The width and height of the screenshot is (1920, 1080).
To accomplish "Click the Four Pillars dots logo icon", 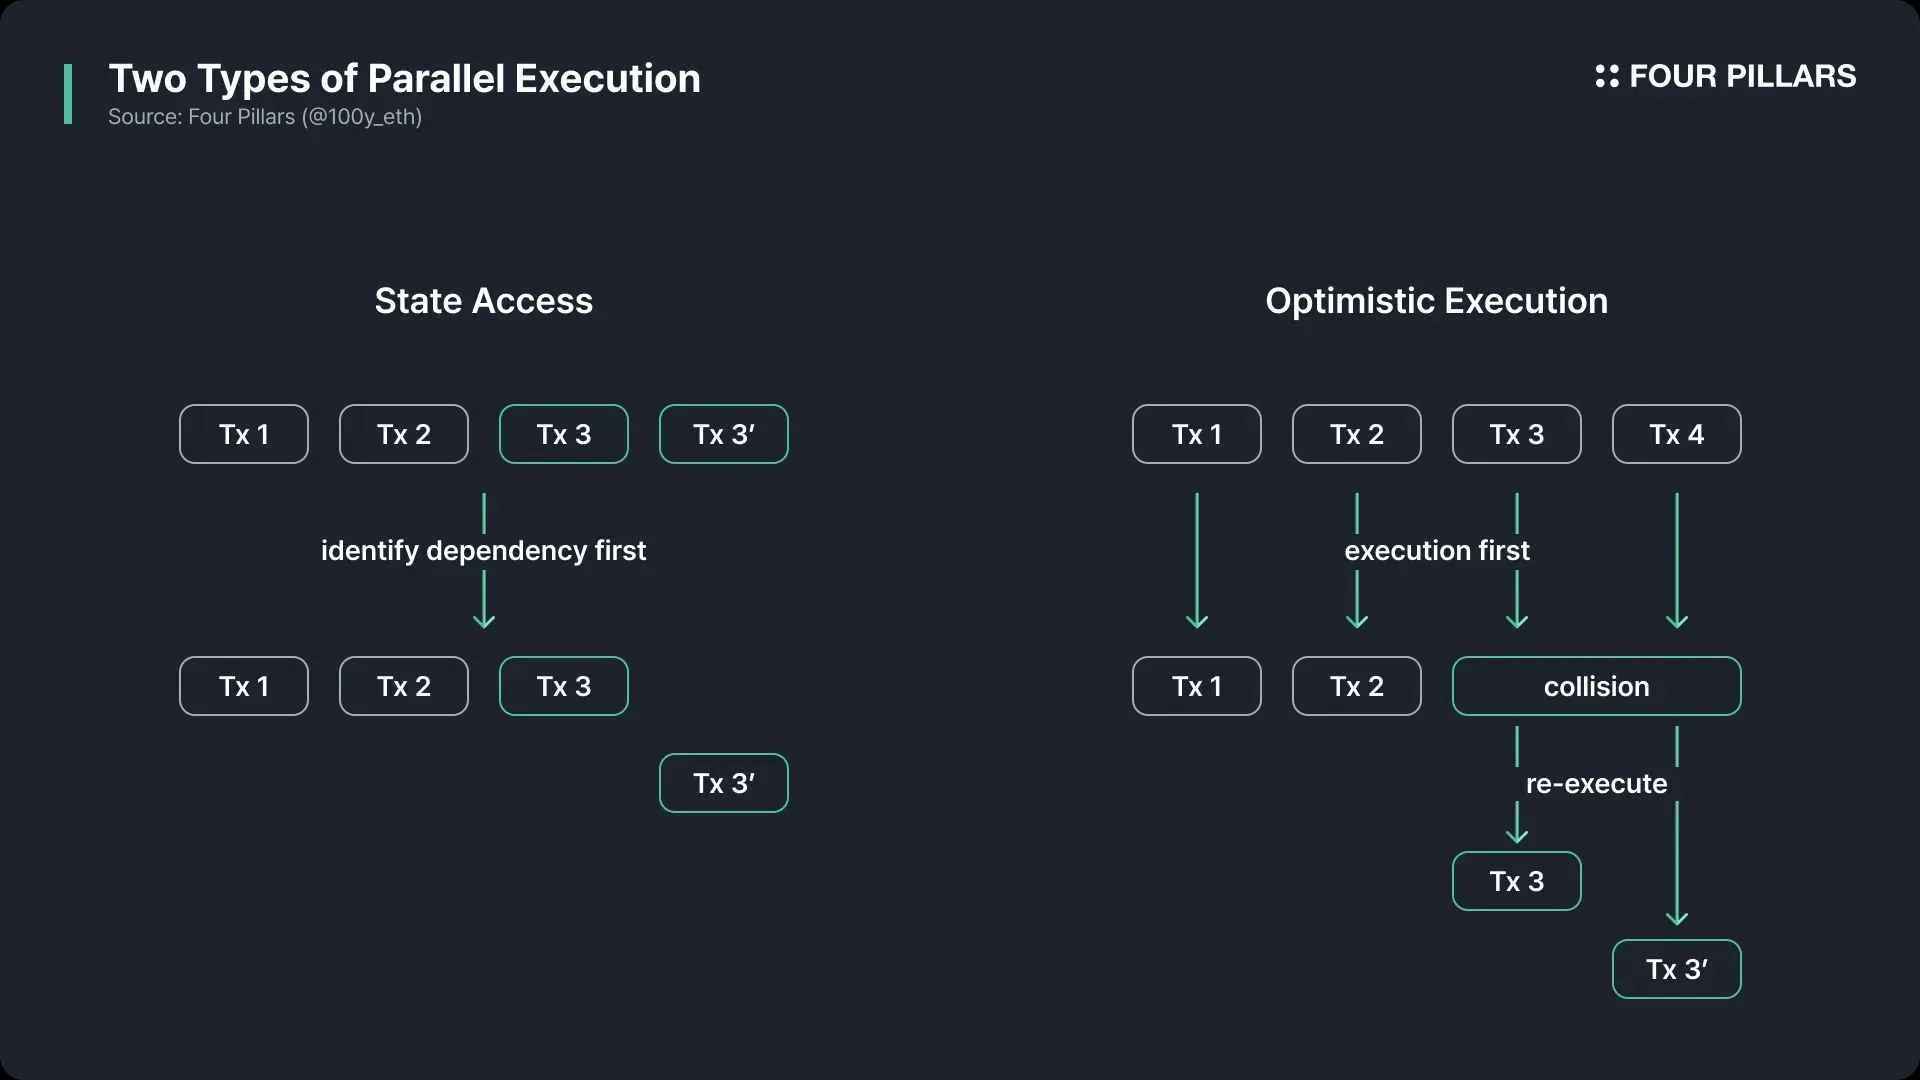I will coord(1606,76).
